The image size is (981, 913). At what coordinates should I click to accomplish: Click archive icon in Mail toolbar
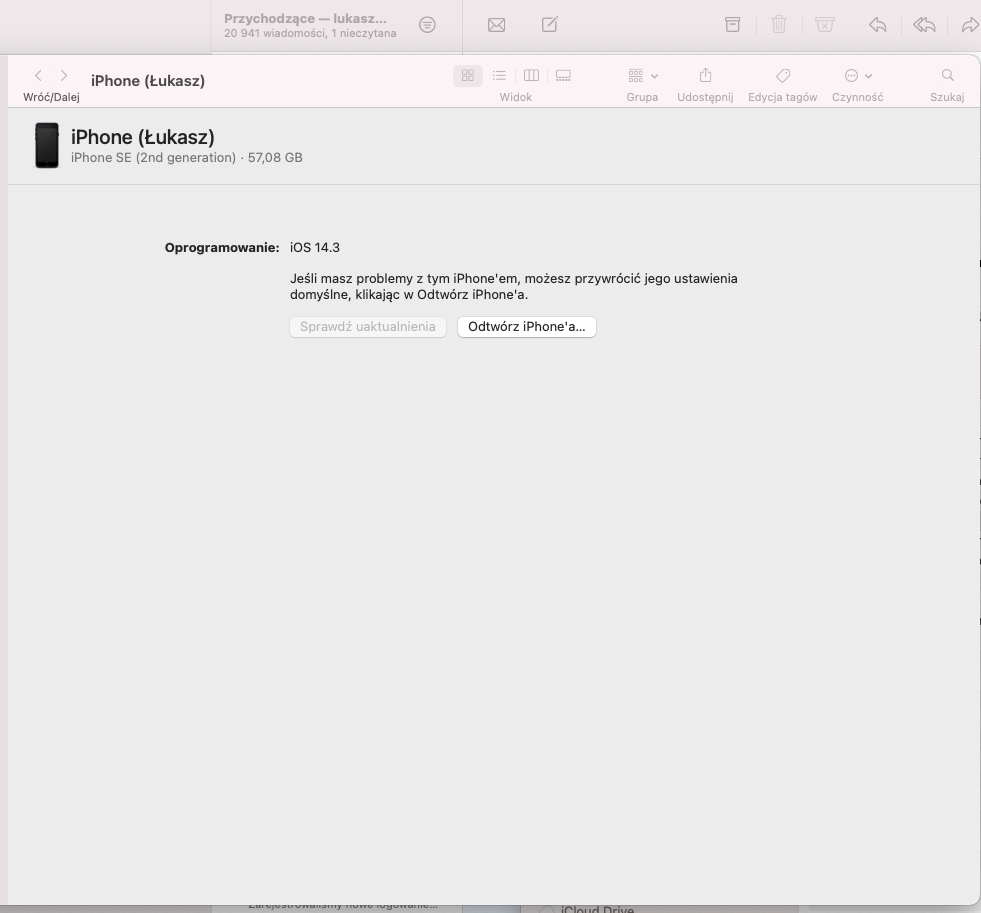tap(733, 25)
